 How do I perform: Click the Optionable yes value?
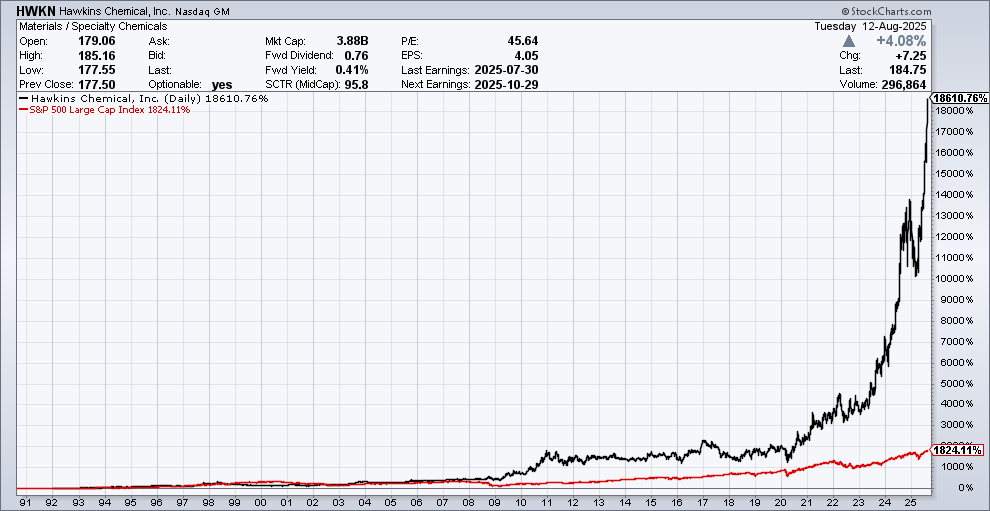pyautogui.click(x=222, y=85)
